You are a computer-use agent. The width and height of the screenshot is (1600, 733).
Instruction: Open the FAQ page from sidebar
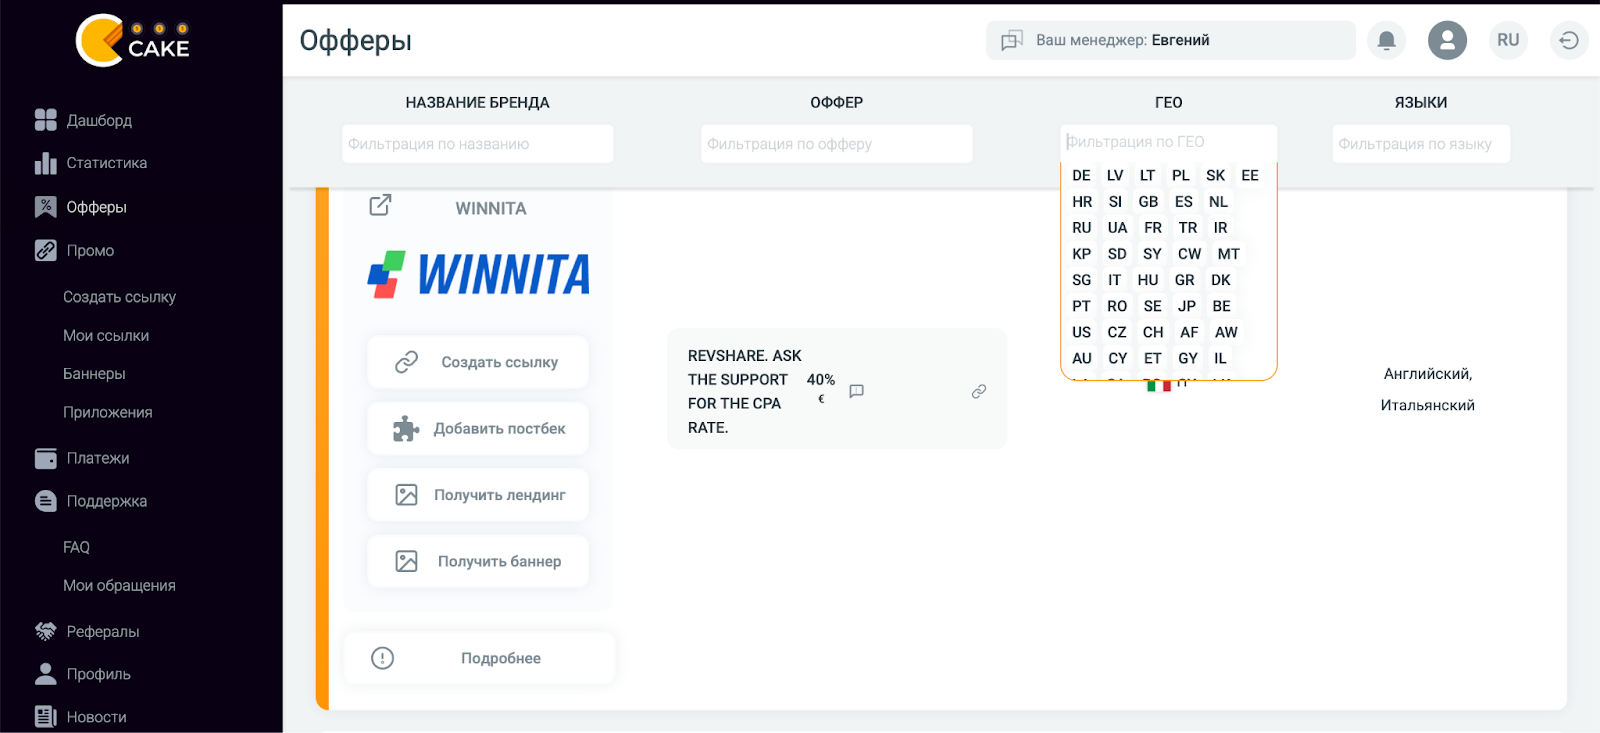pyautogui.click(x=75, y=547)
